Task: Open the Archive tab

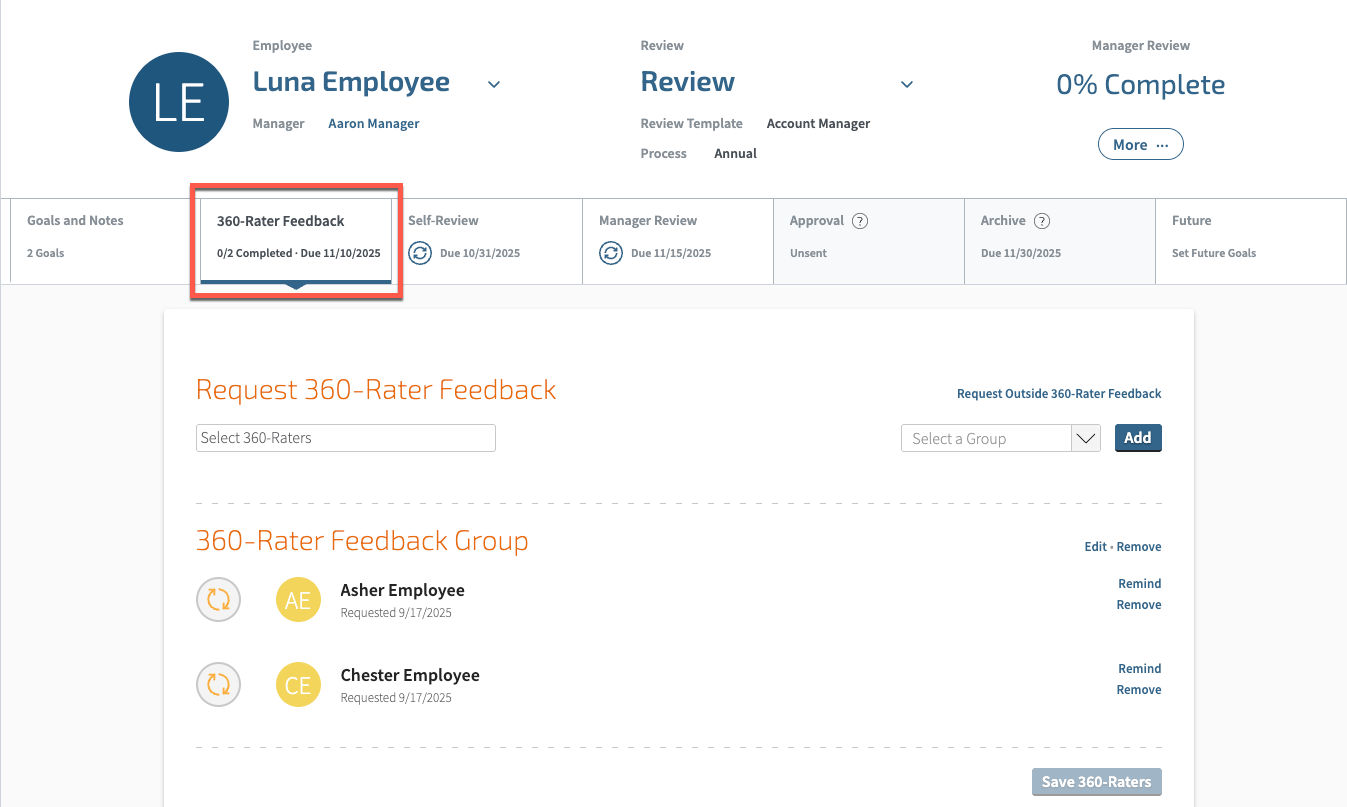Action: click(x=1060, y=241)
